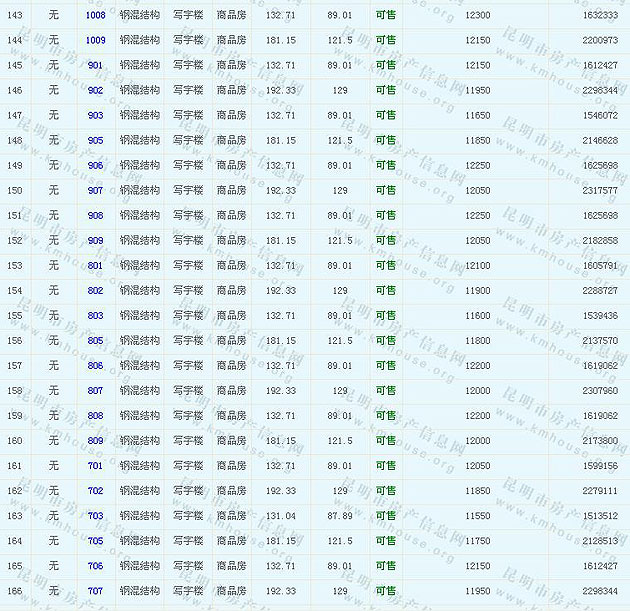This screenshot has width=630, height=611.
Task: Open room 705 link
Action: [95, 541]
